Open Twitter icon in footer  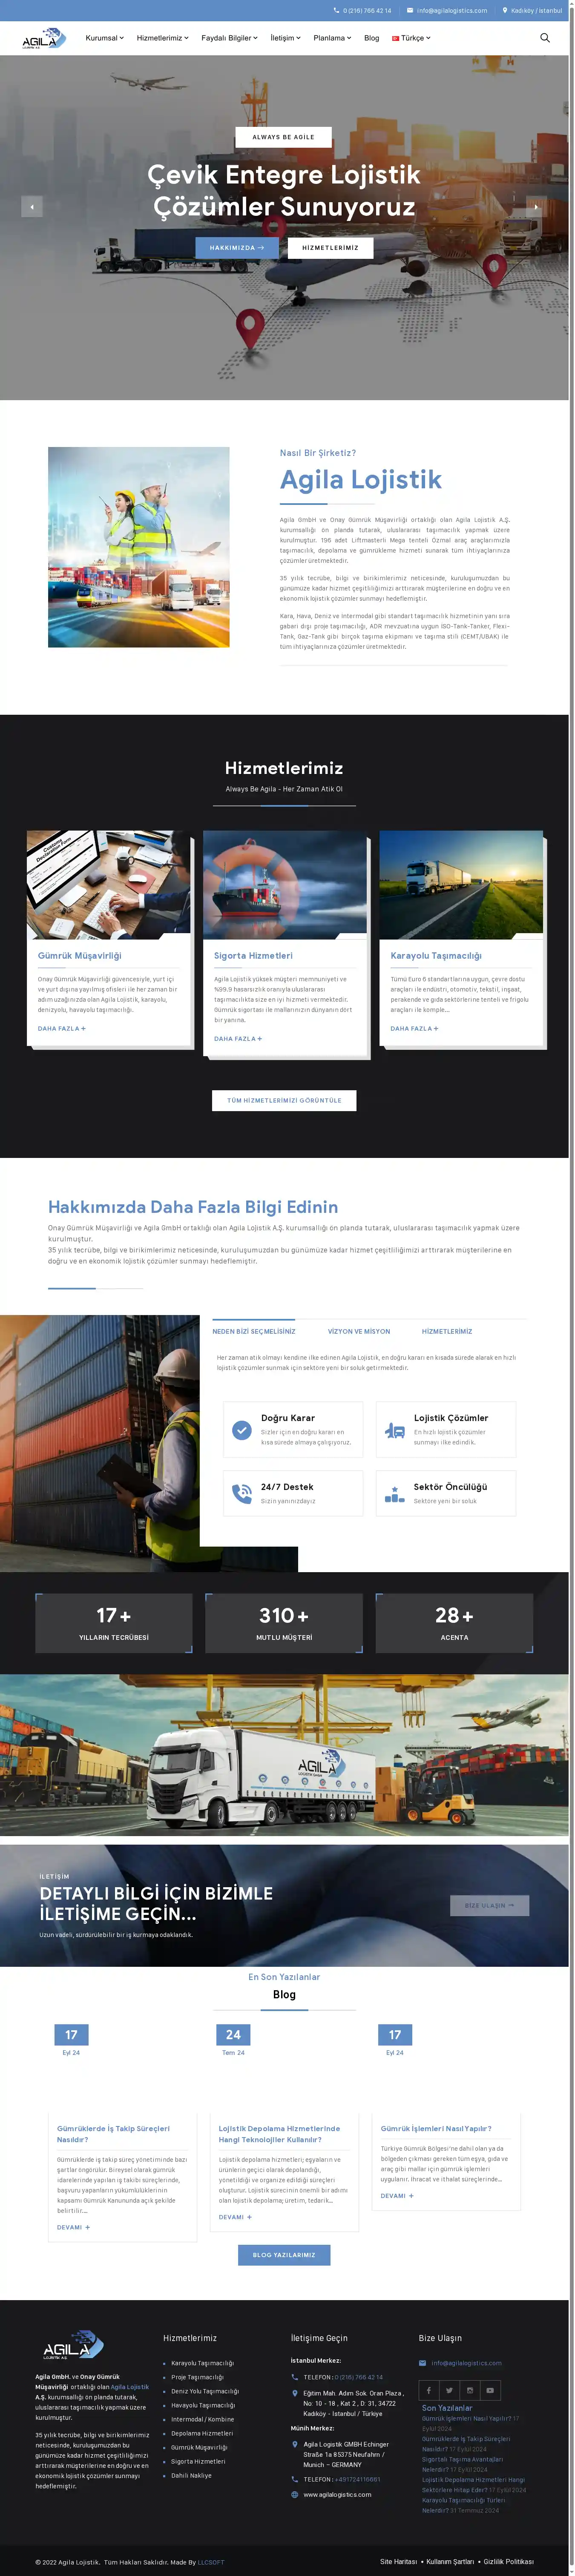(x=449, y=2389)
